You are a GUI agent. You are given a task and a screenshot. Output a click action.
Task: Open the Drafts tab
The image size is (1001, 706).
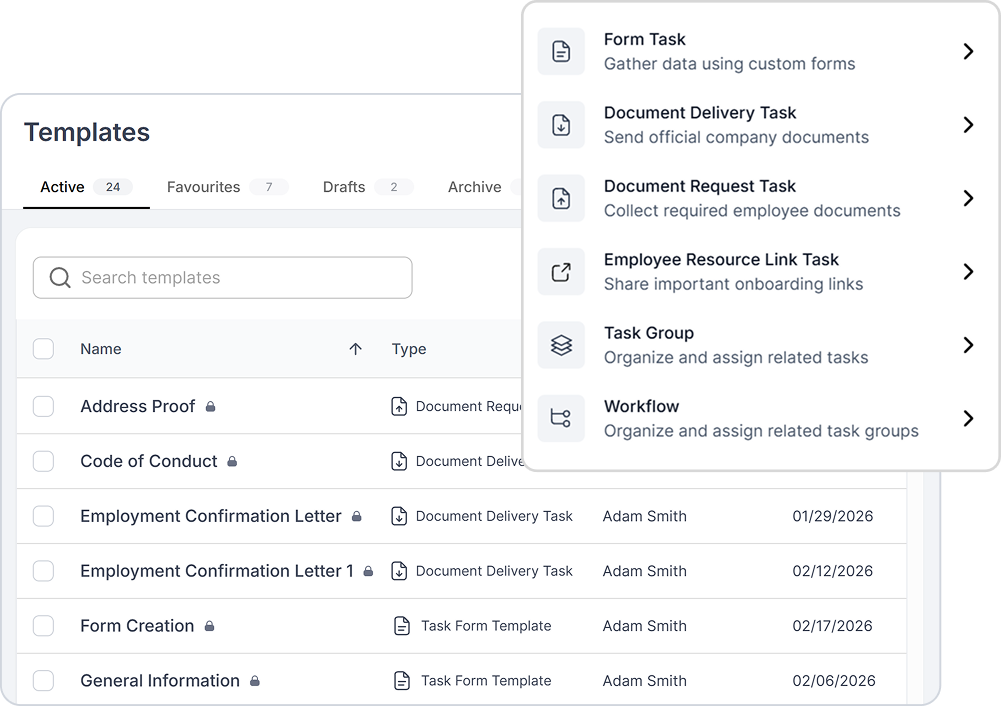[x=368, y=187]
